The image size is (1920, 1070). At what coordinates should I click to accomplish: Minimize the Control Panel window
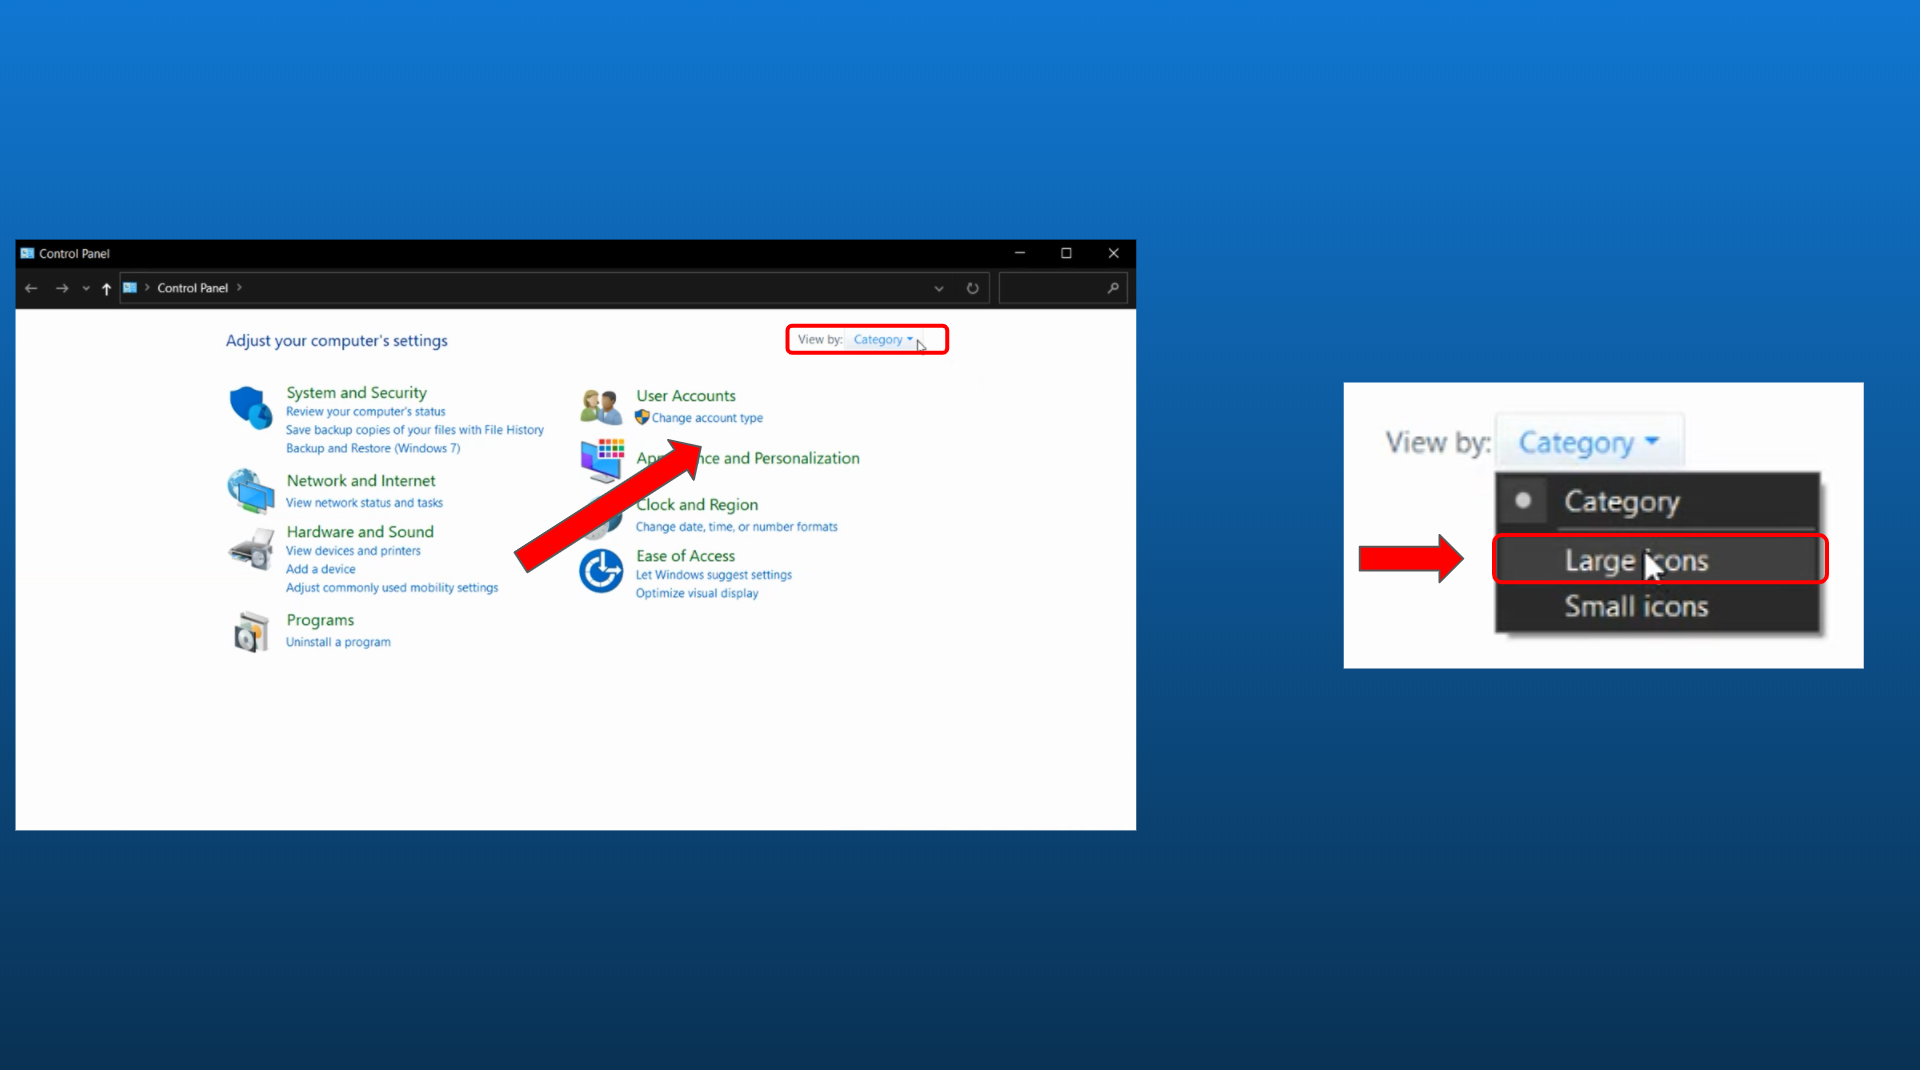[1020, 253]
